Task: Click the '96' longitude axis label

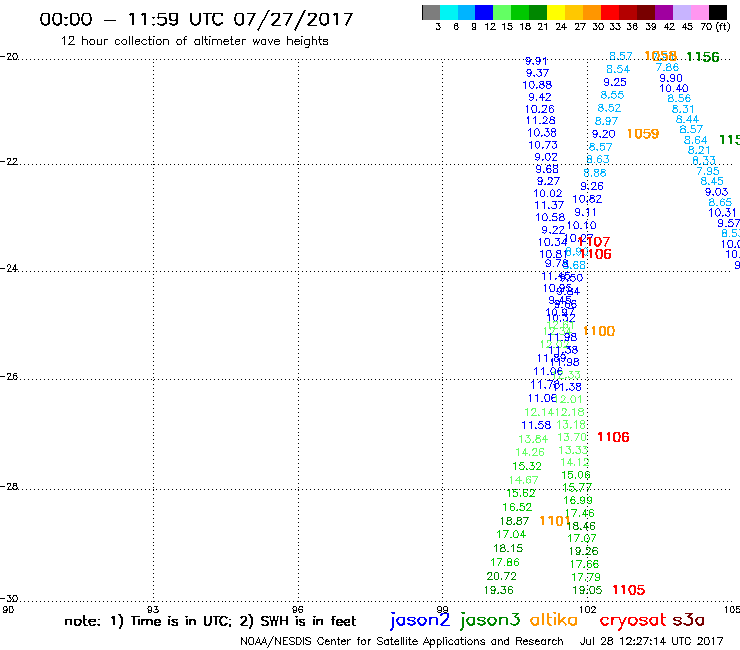Action: [x=298, y=609]
